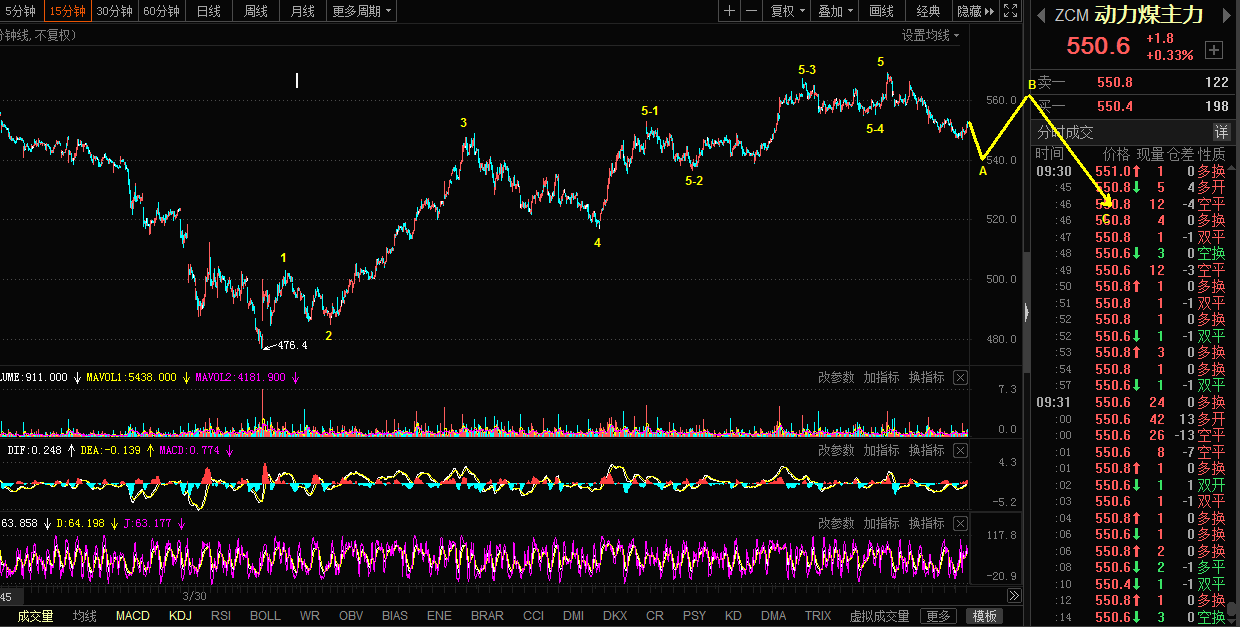Click the 画线 drawing tools button
The image size is (1240, 627).
point(881,11)
